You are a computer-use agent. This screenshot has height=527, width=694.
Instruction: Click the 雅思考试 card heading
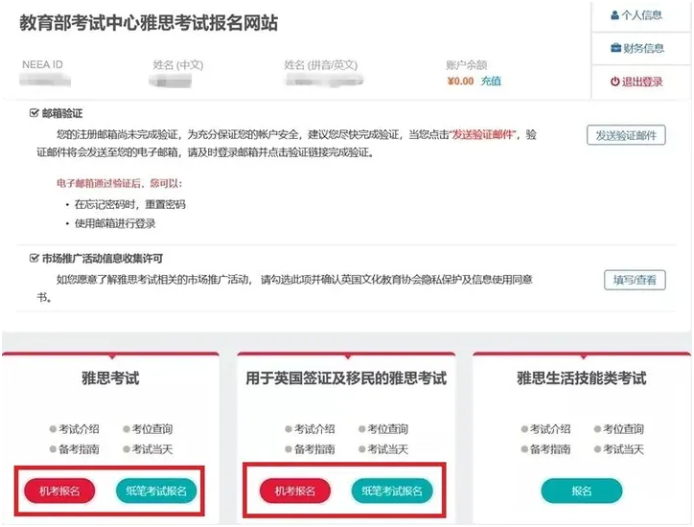tap(110, 378)
